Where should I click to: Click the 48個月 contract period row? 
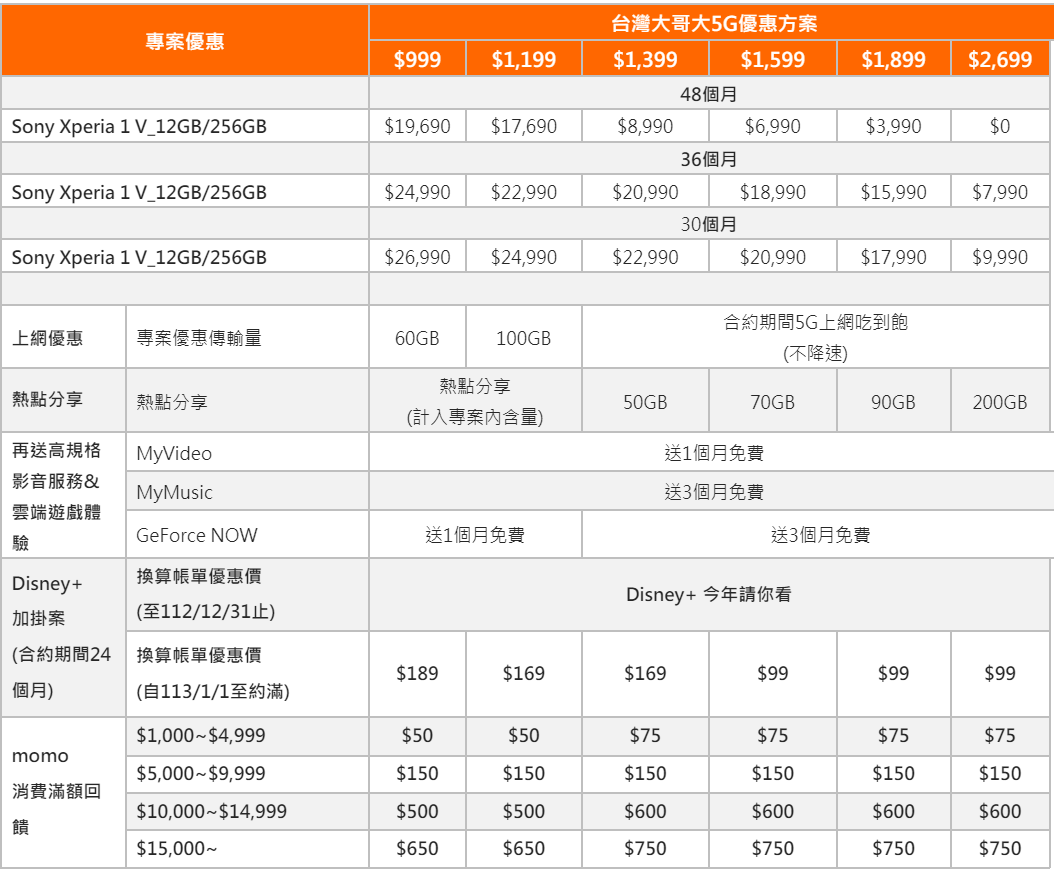pyautogui.click(x=709, y=94)
